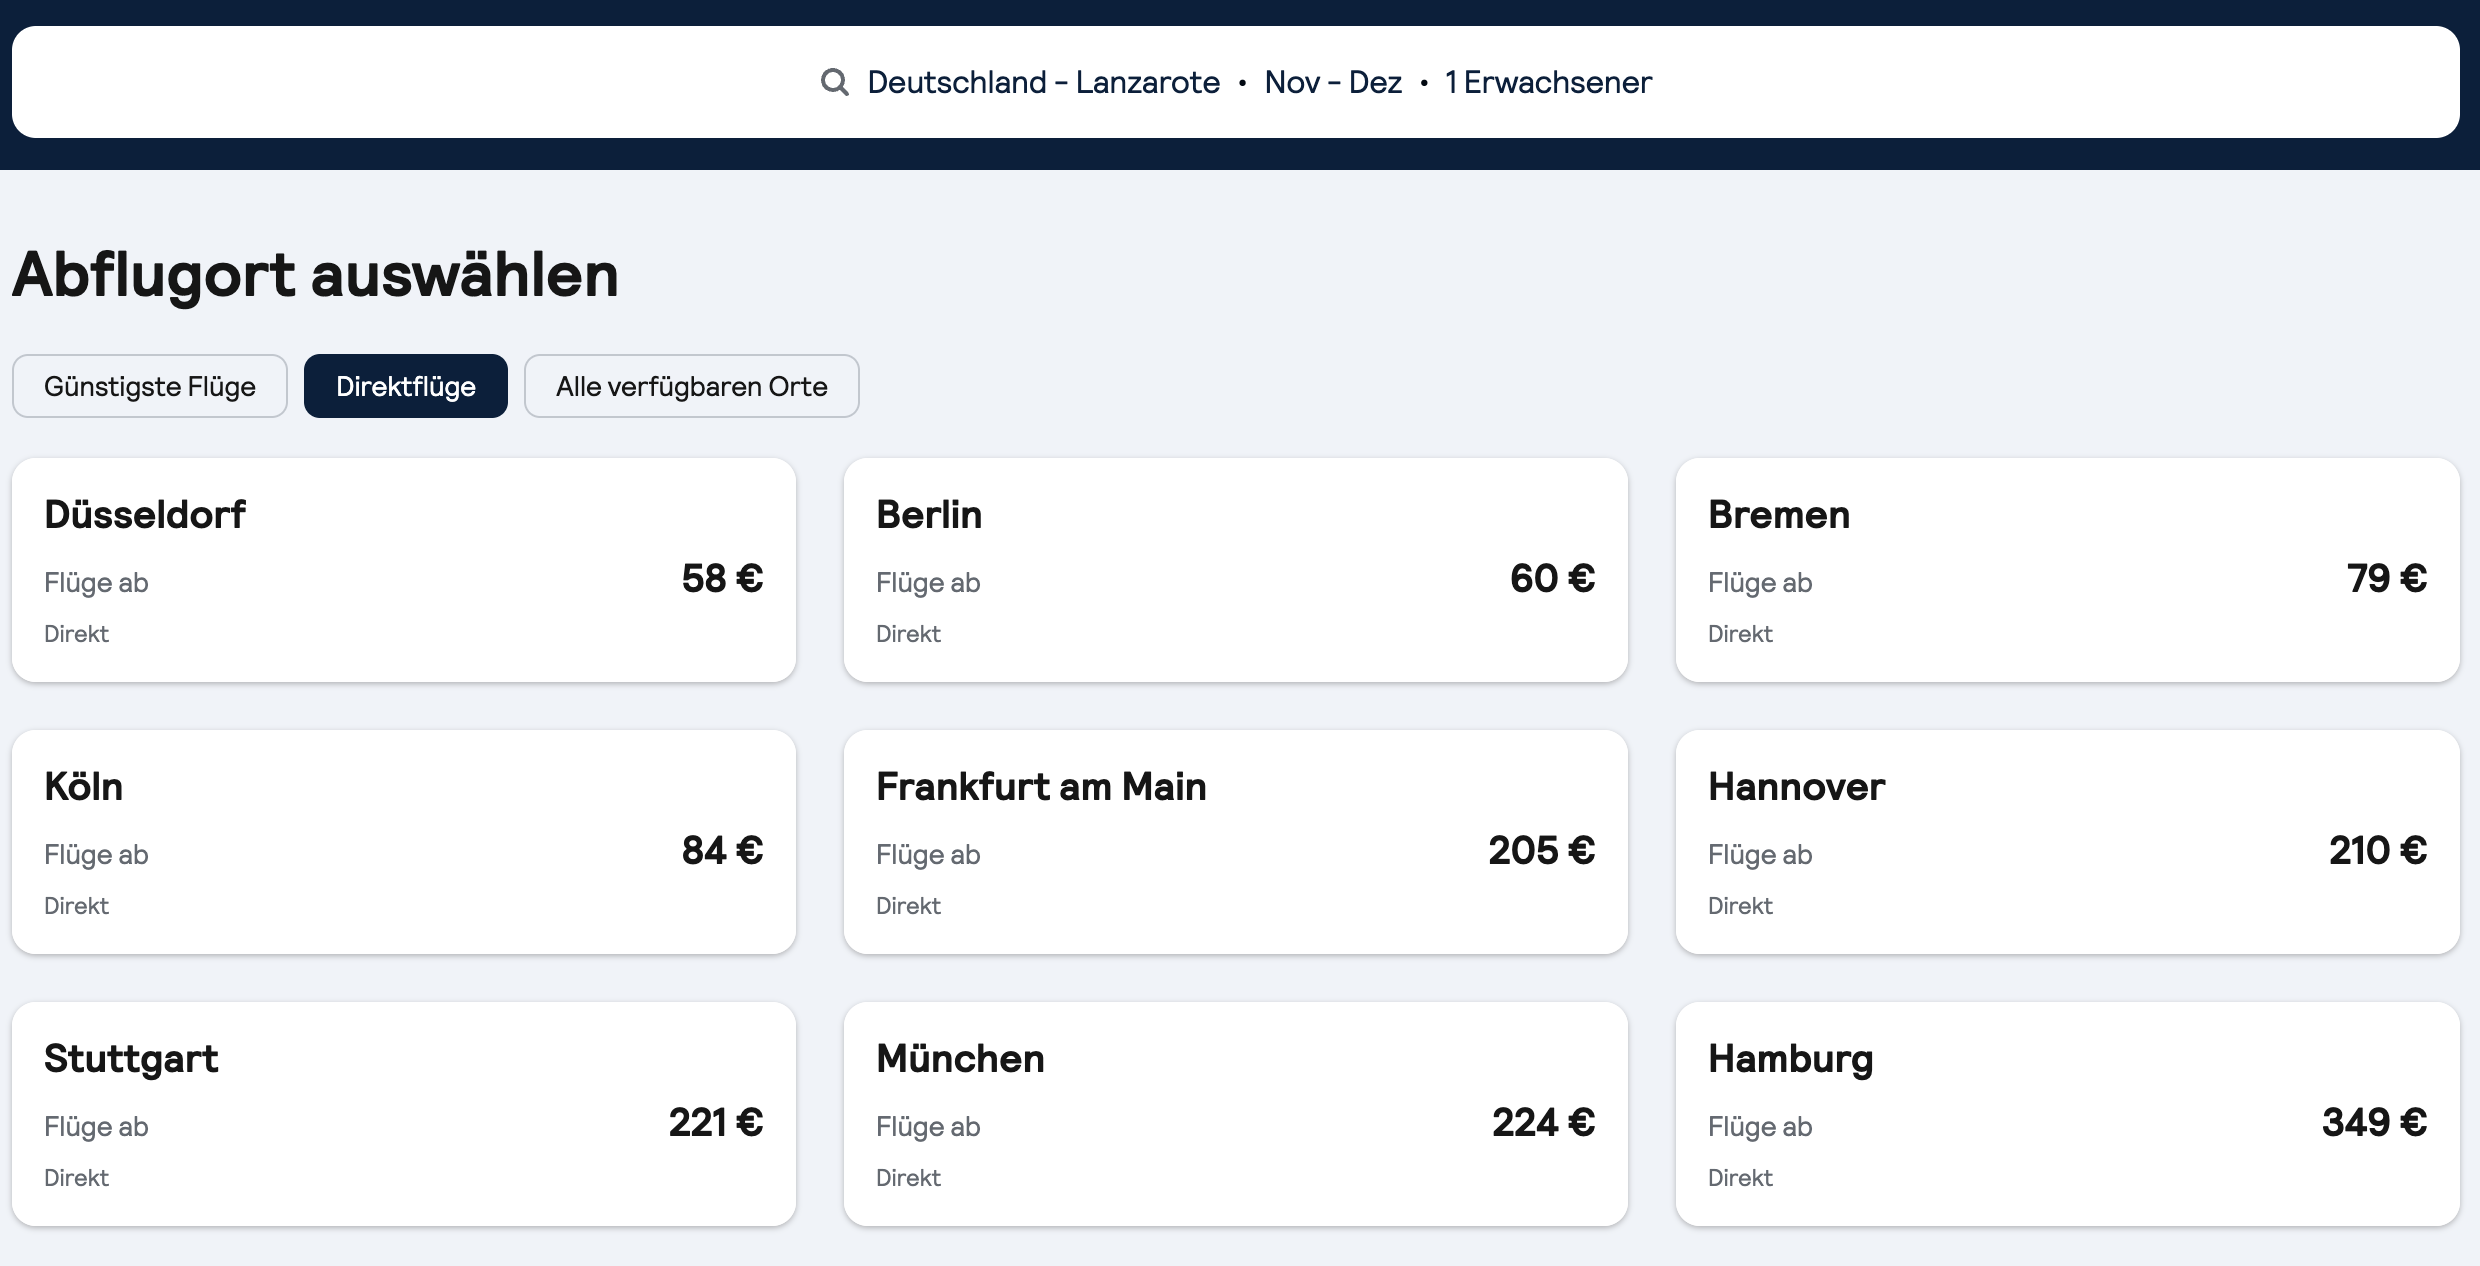Select the Direktflüge filter
The height and width of the screenshot is (1266, 2480).
406,386
